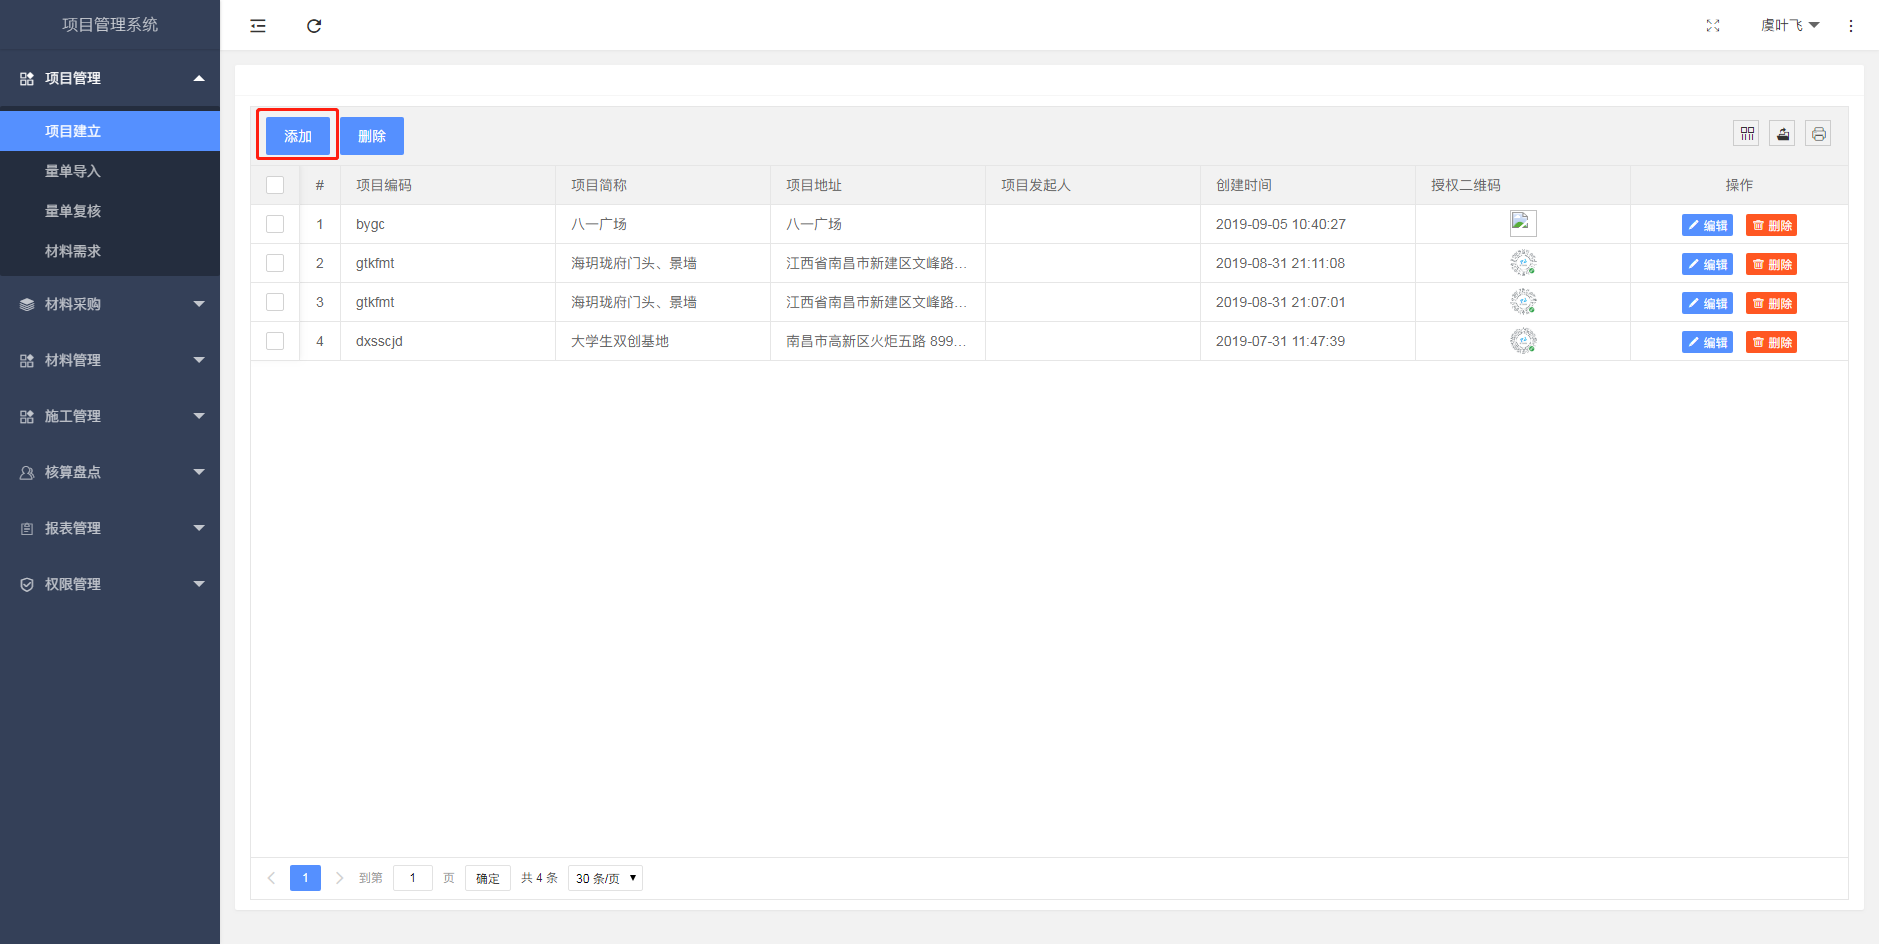Screen dimensions: 1879x944
Task: Click the export table icon
Action: pyautogui.click(x=1783, y=133)
